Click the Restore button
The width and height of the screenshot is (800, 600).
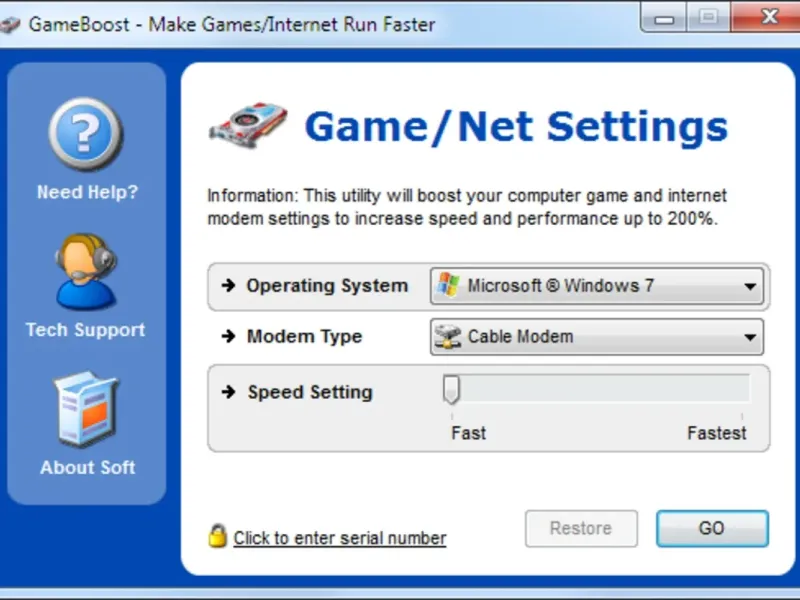point(581,529)
